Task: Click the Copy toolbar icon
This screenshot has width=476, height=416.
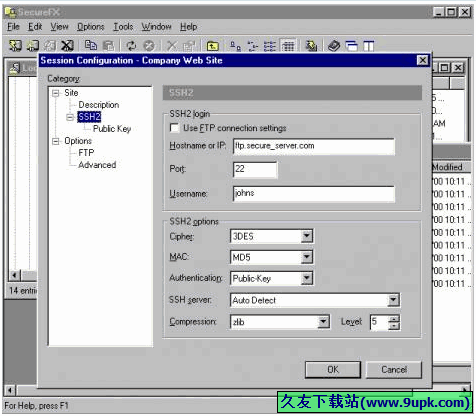Action: click(91, 46)
